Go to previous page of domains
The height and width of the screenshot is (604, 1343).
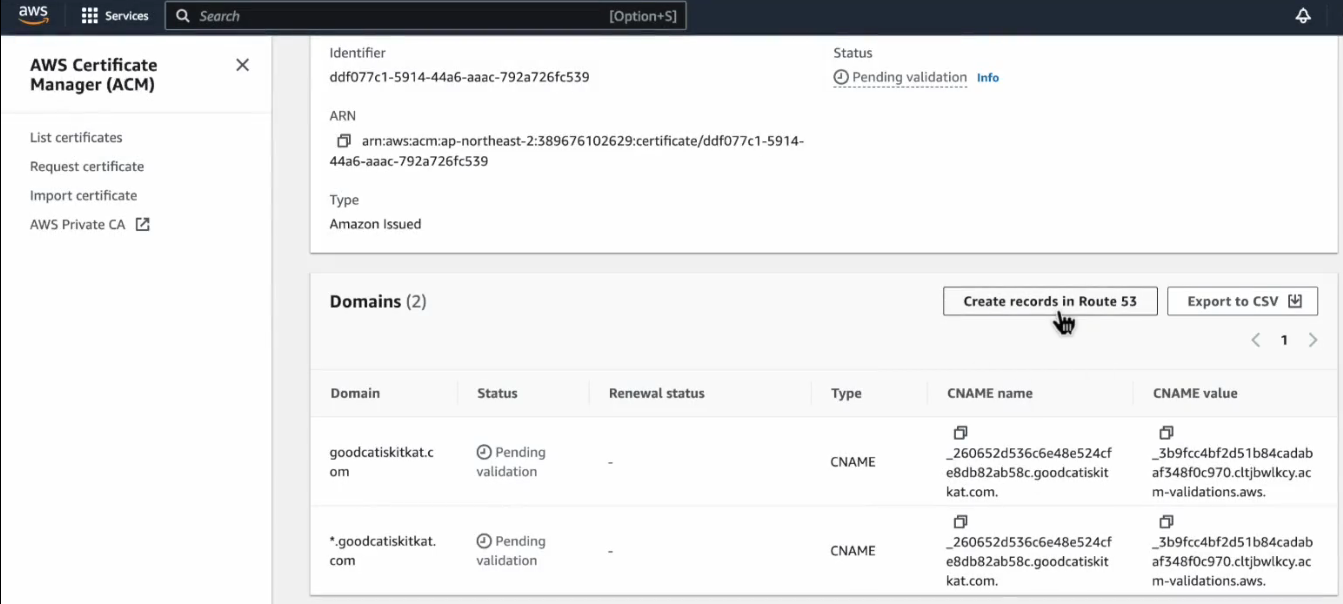tap(1256, 340)
